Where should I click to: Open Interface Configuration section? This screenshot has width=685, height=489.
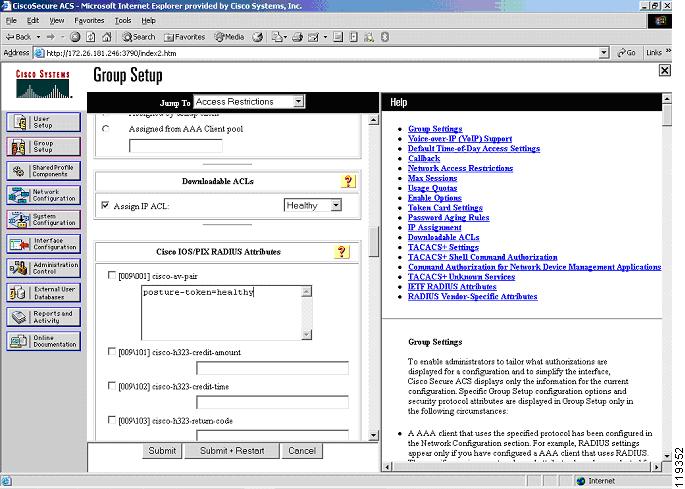(x=43, y=244)
